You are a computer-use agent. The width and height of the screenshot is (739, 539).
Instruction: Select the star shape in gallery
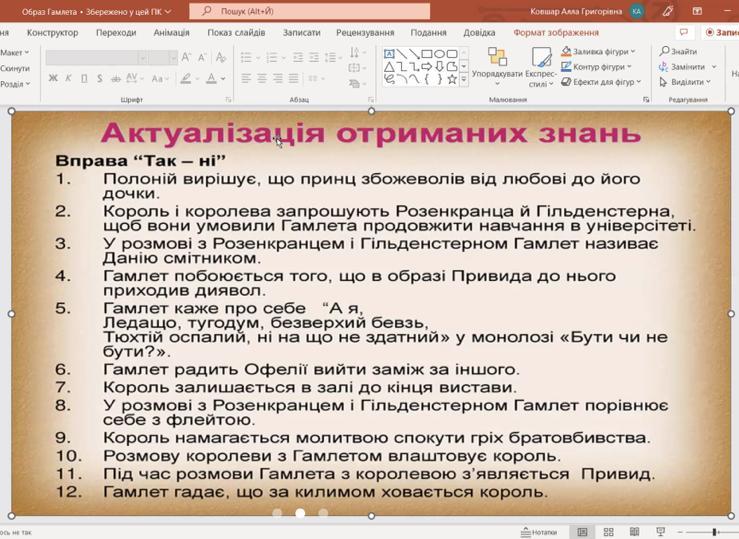tap(452, 79)
